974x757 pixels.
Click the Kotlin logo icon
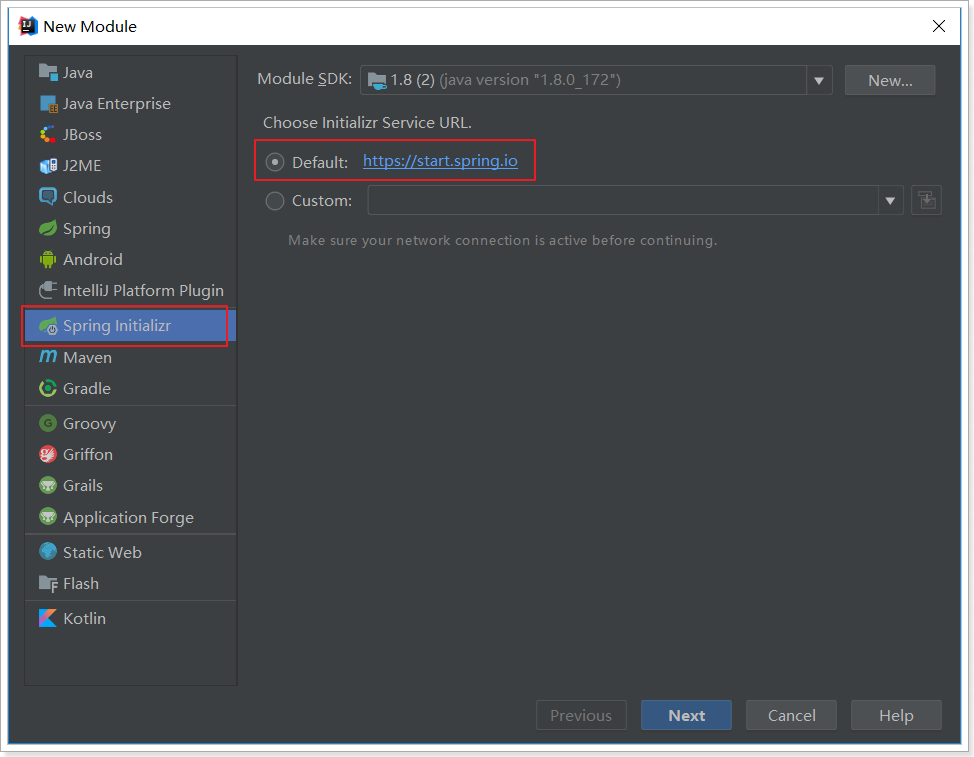(x=48, y=618)
